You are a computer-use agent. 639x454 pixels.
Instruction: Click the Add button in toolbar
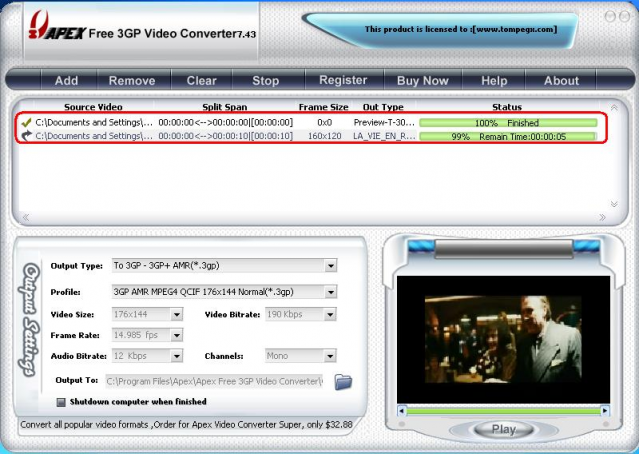66,80
